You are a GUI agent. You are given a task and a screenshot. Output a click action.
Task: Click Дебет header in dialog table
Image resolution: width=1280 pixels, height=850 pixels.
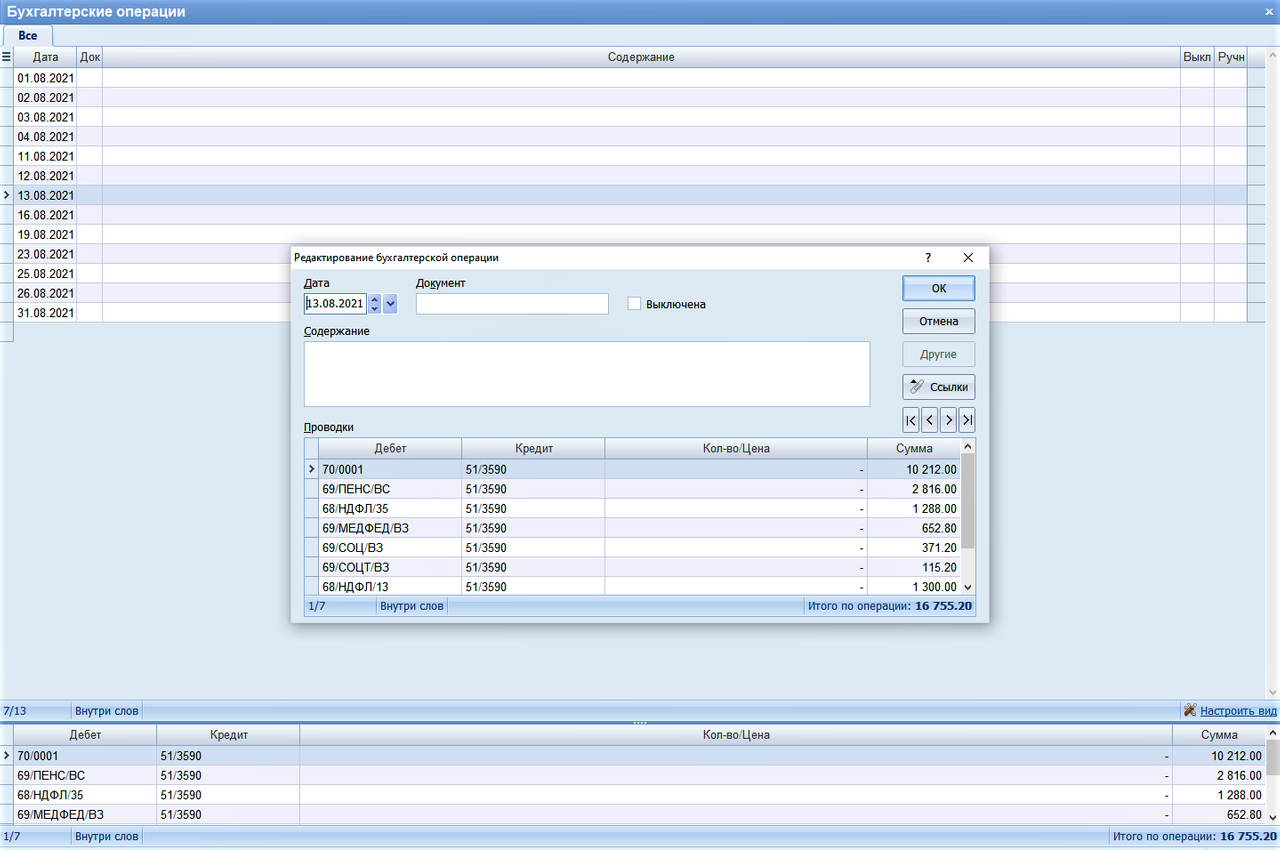(390, 448)
